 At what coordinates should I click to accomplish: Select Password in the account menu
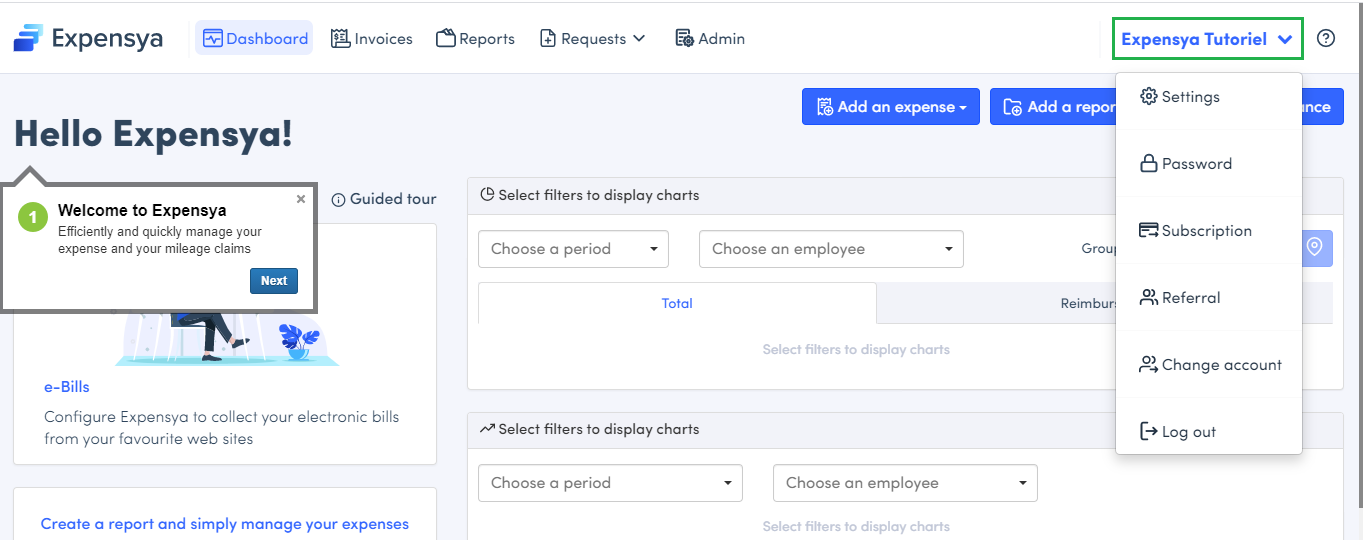1196,164
